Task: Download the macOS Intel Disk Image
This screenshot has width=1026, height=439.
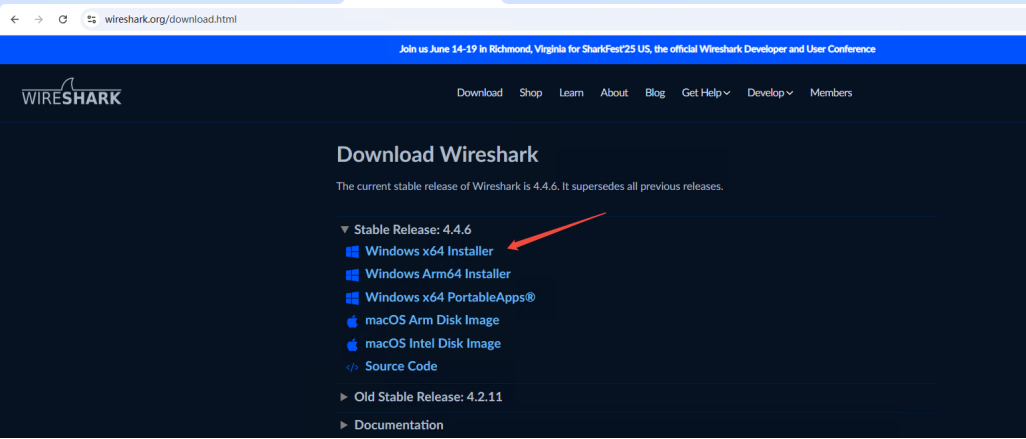Action: [x=433, y=343]
